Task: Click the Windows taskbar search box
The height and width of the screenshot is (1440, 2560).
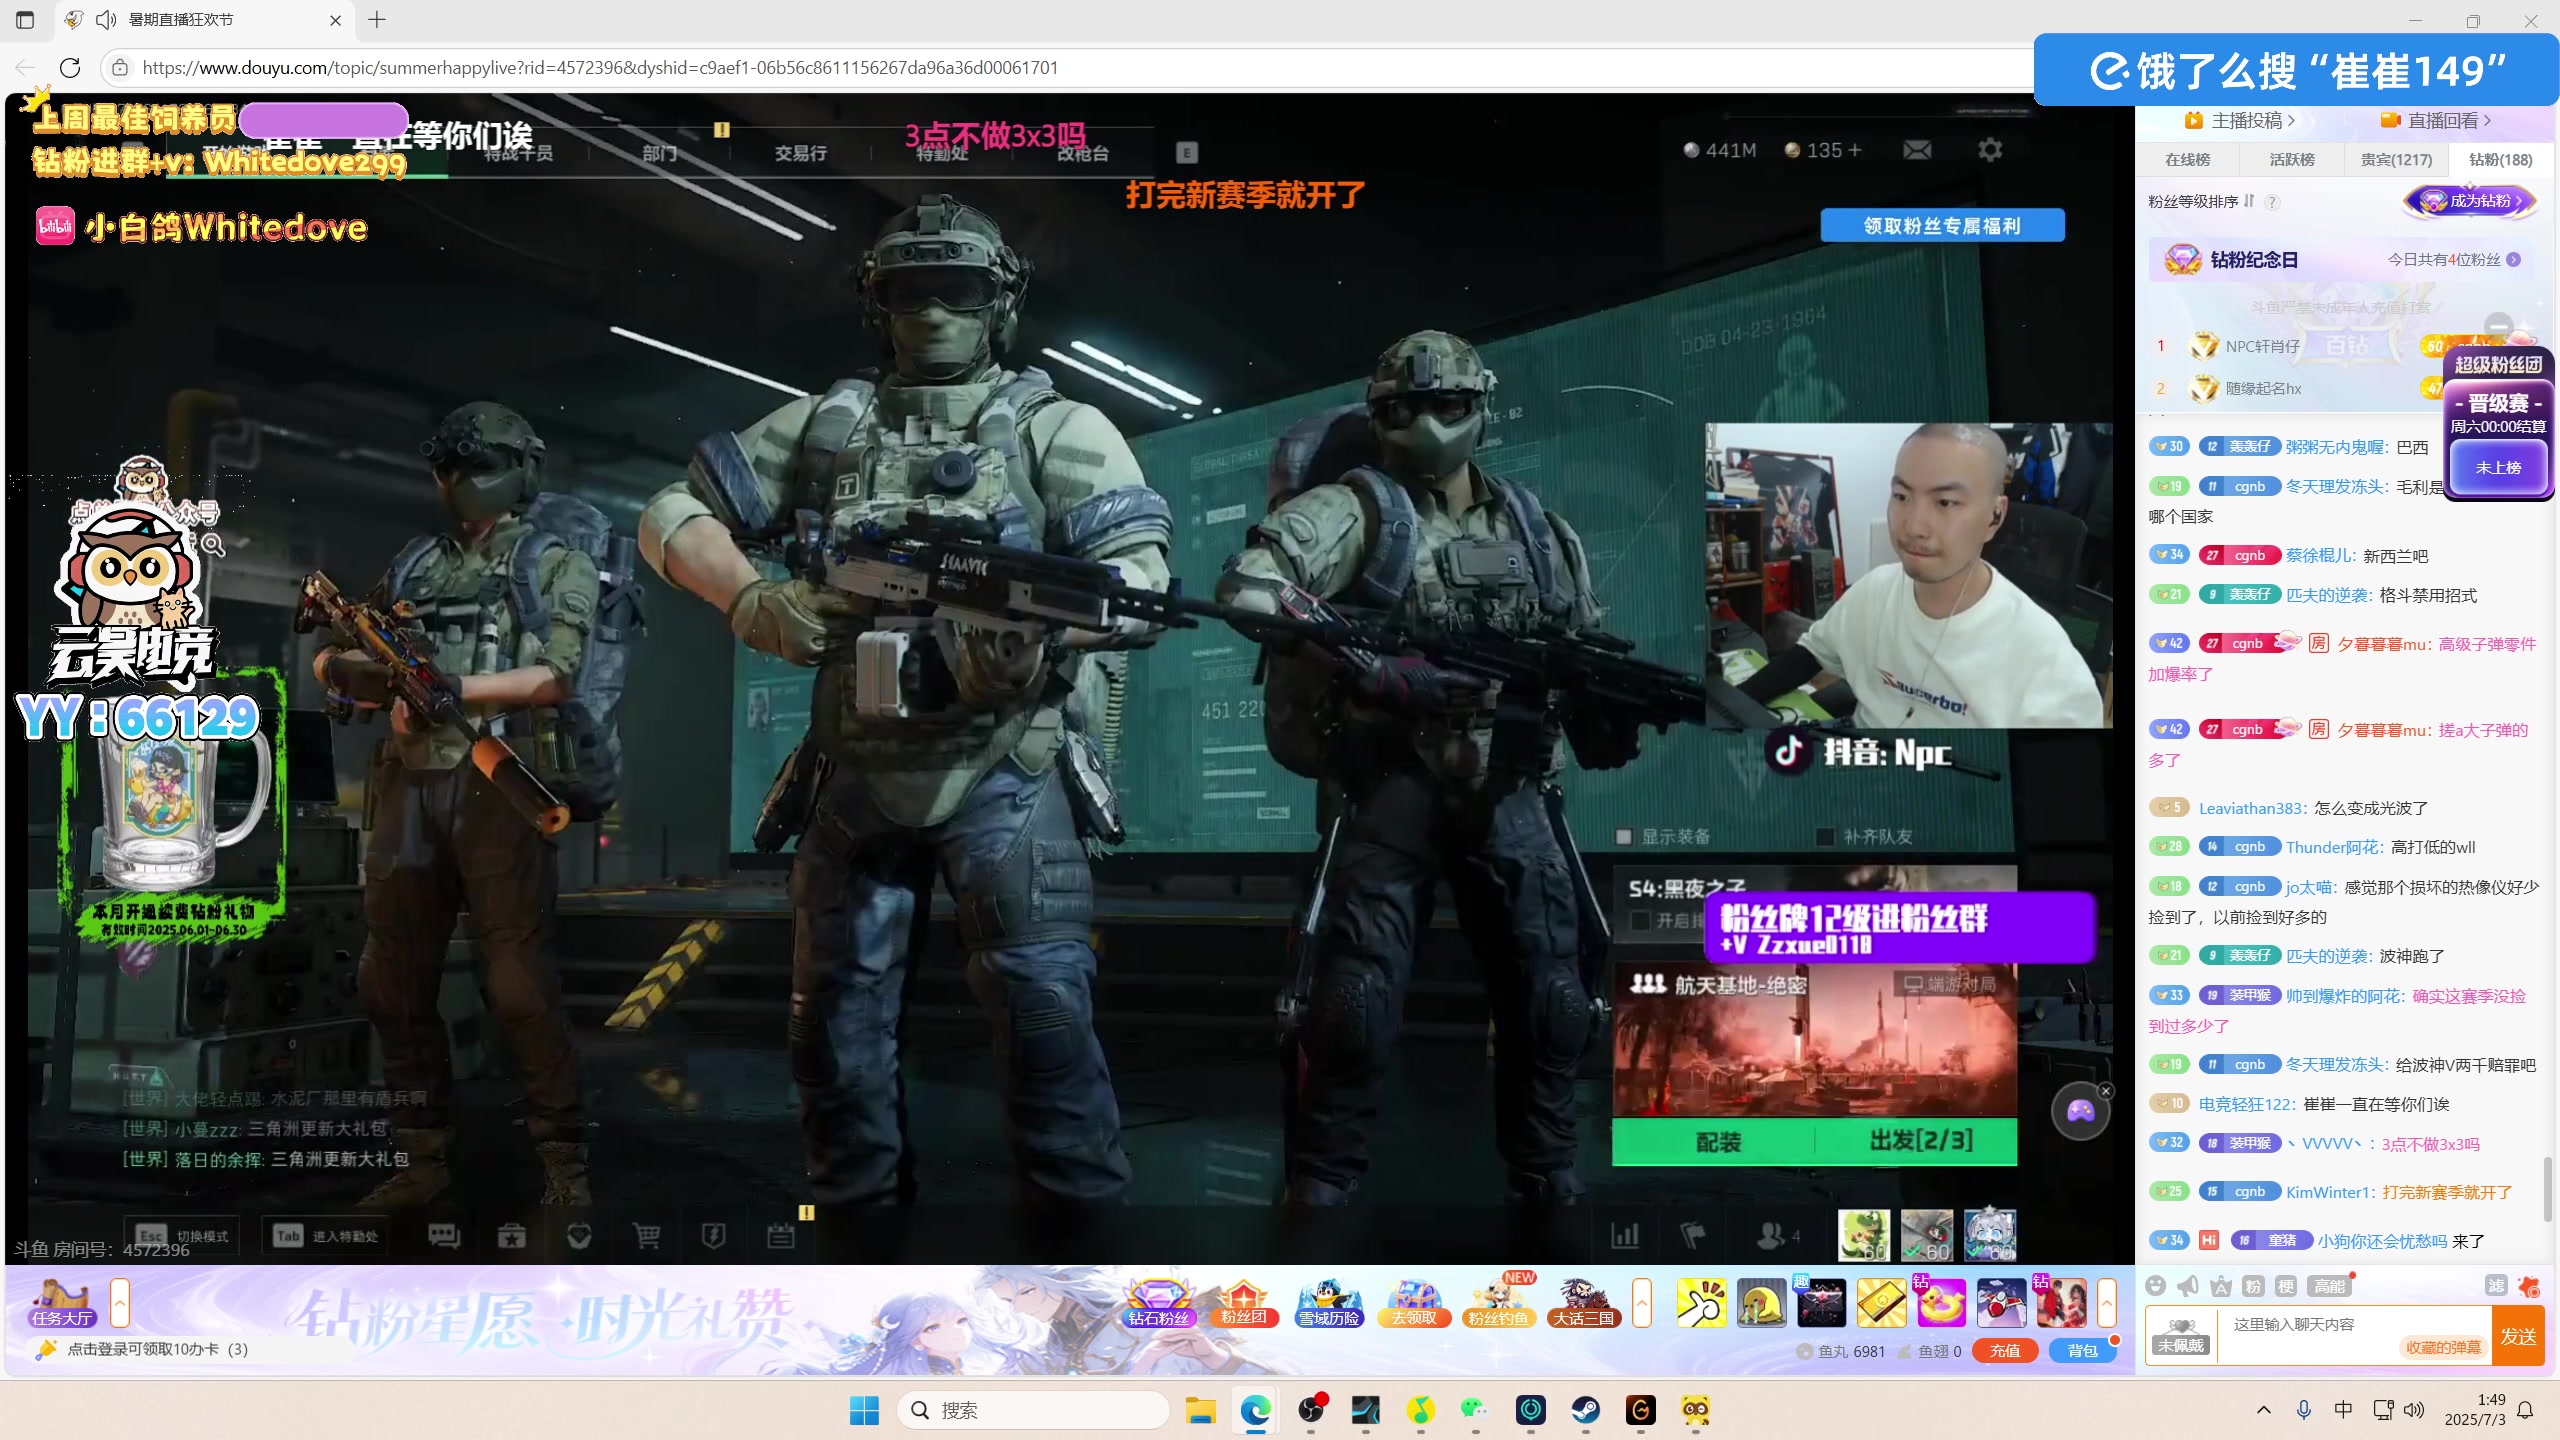Action: coord(1035,1410)
